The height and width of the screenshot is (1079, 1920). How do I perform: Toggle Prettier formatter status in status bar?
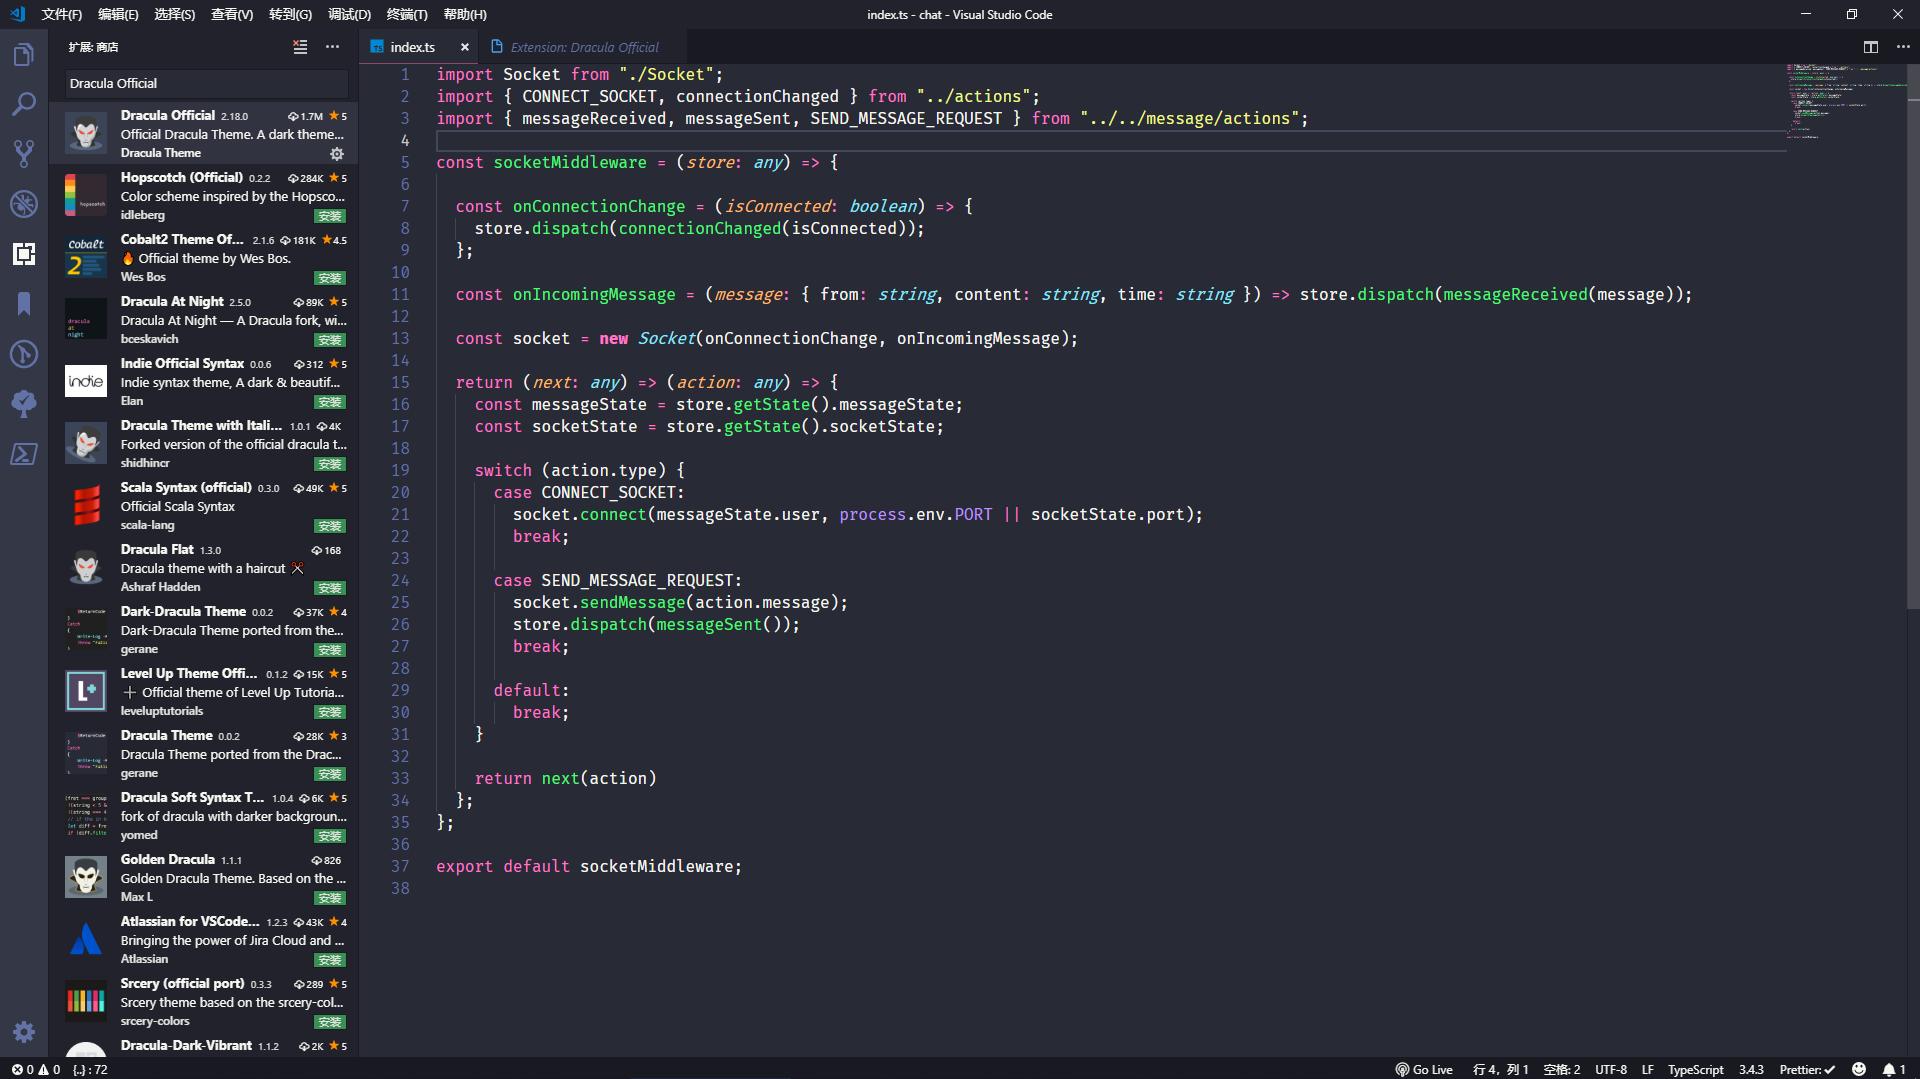point(1806,1069)
